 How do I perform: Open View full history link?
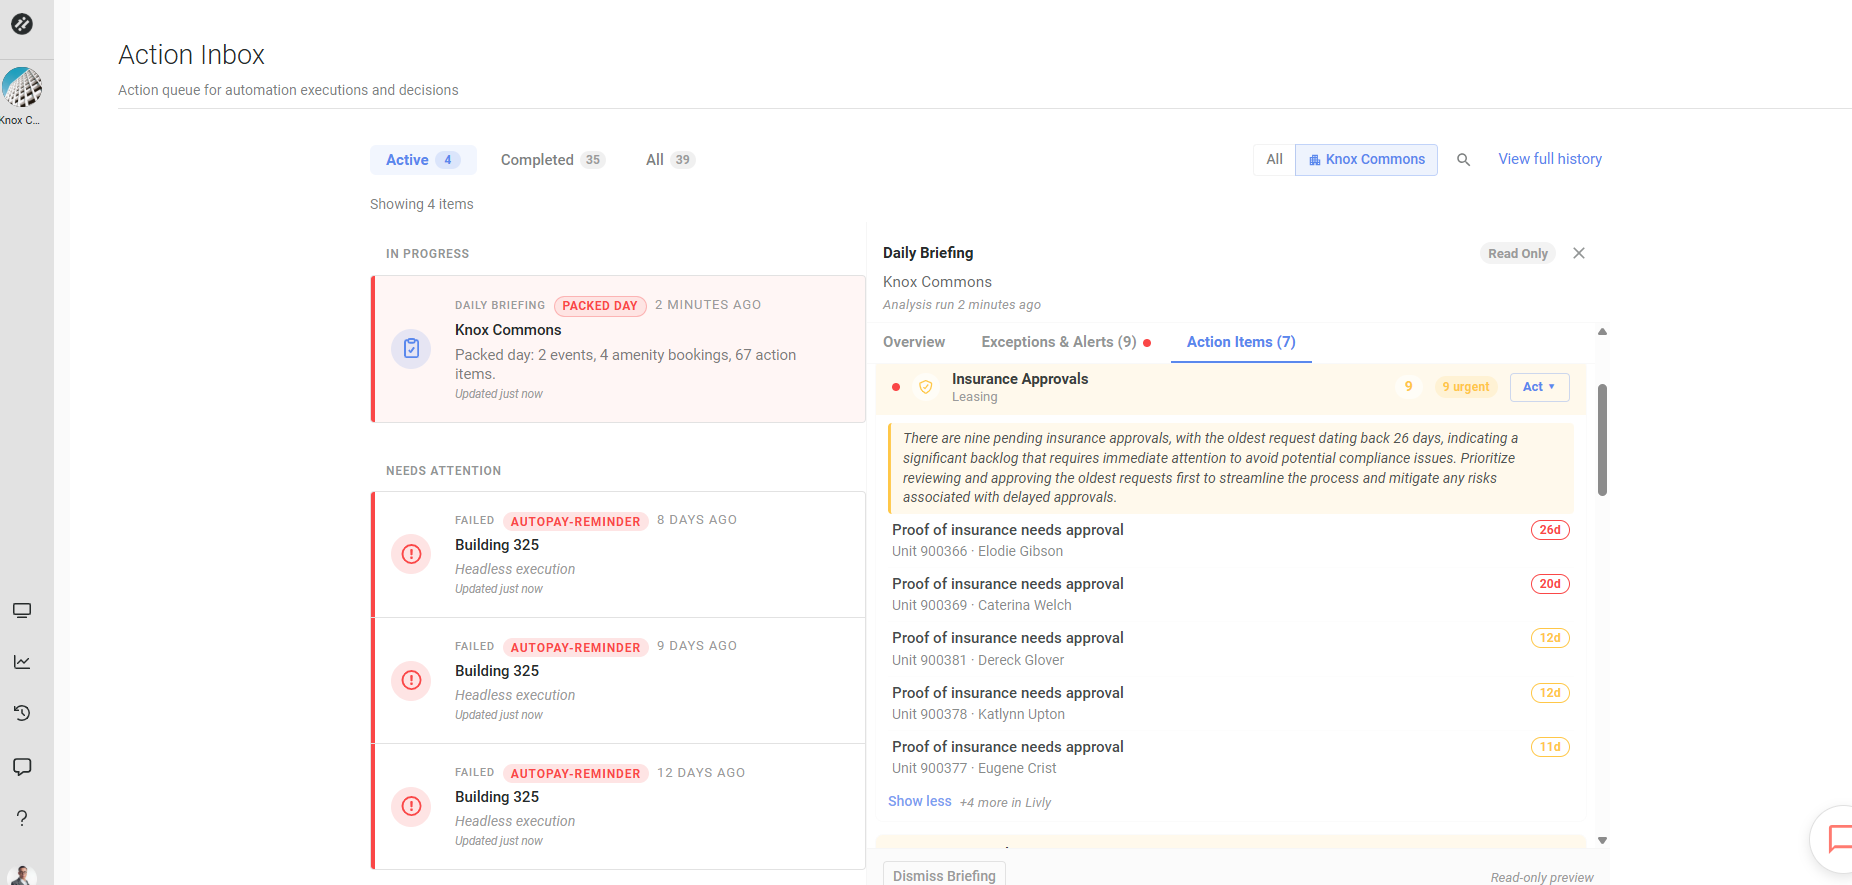1550,159
